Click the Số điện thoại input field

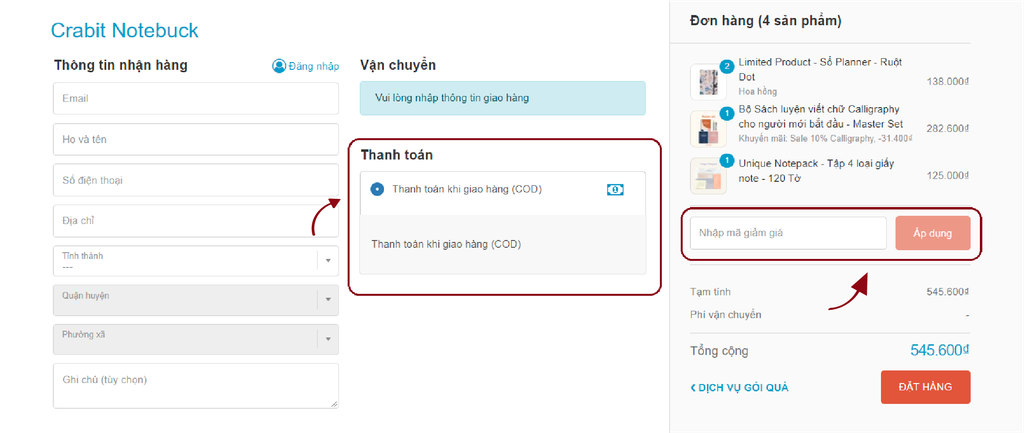tap(196, 180)
